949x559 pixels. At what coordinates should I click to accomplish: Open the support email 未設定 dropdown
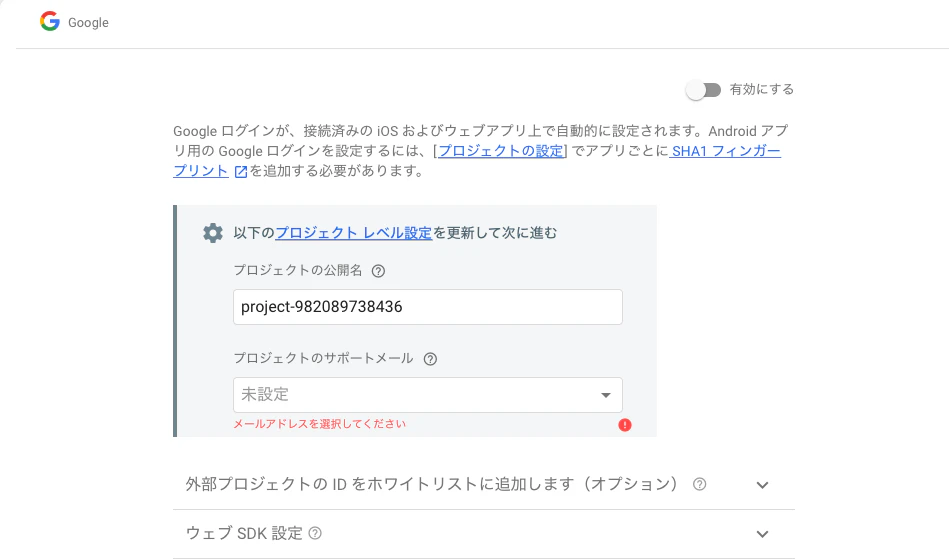(x=428, y=395)
